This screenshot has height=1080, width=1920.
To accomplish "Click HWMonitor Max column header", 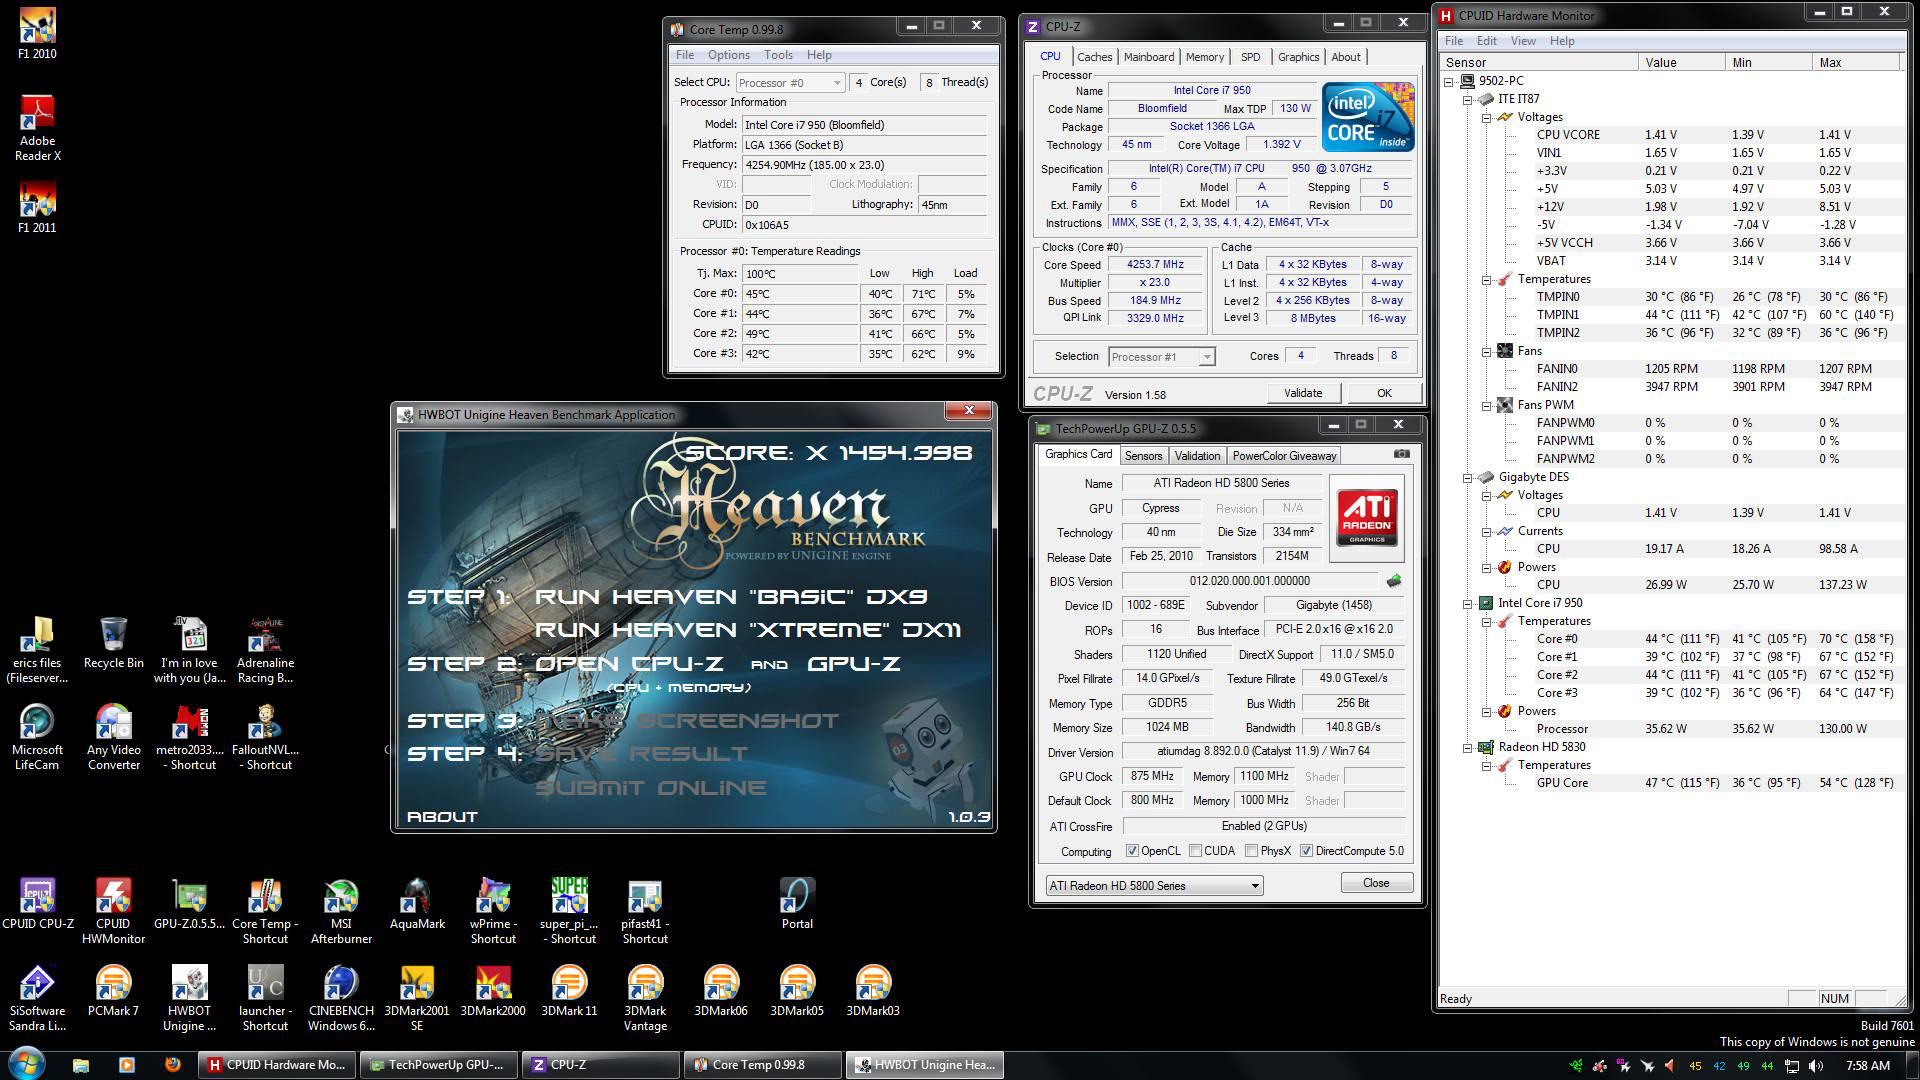I will coord(1855,62).
